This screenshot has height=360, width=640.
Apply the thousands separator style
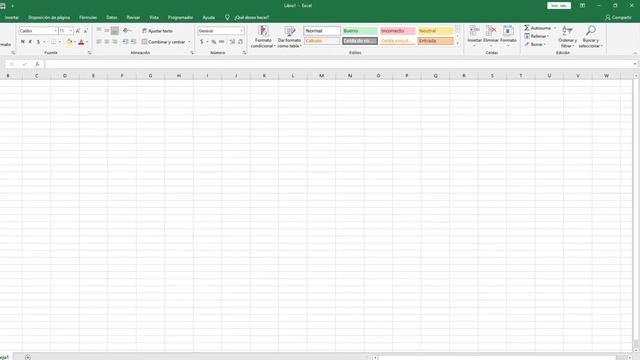(x=222, y=42)
